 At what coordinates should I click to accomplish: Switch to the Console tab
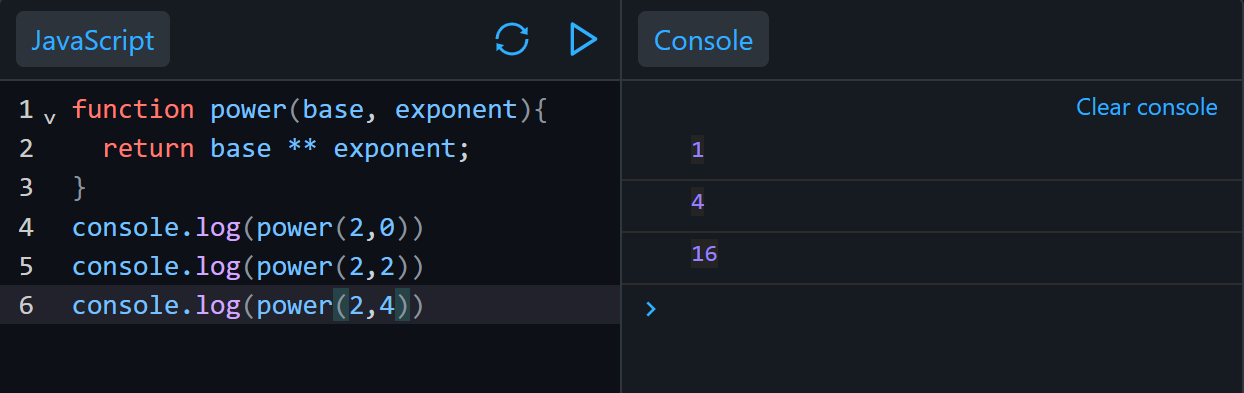(703, 40)
